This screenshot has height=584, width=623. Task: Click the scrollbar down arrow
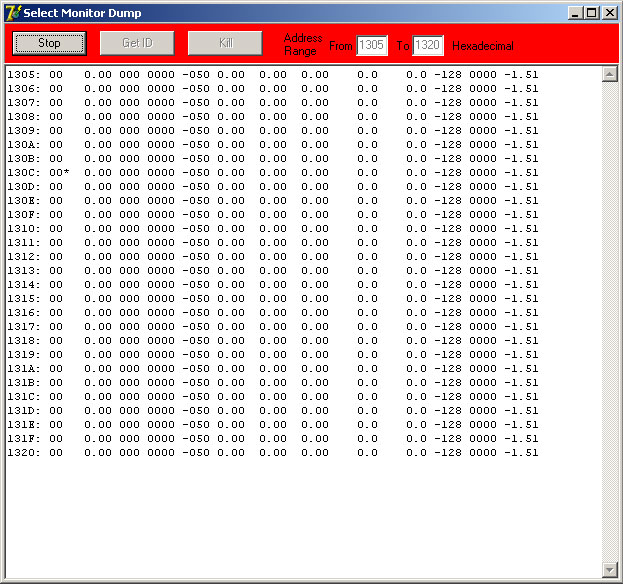(x=609, y=570)
